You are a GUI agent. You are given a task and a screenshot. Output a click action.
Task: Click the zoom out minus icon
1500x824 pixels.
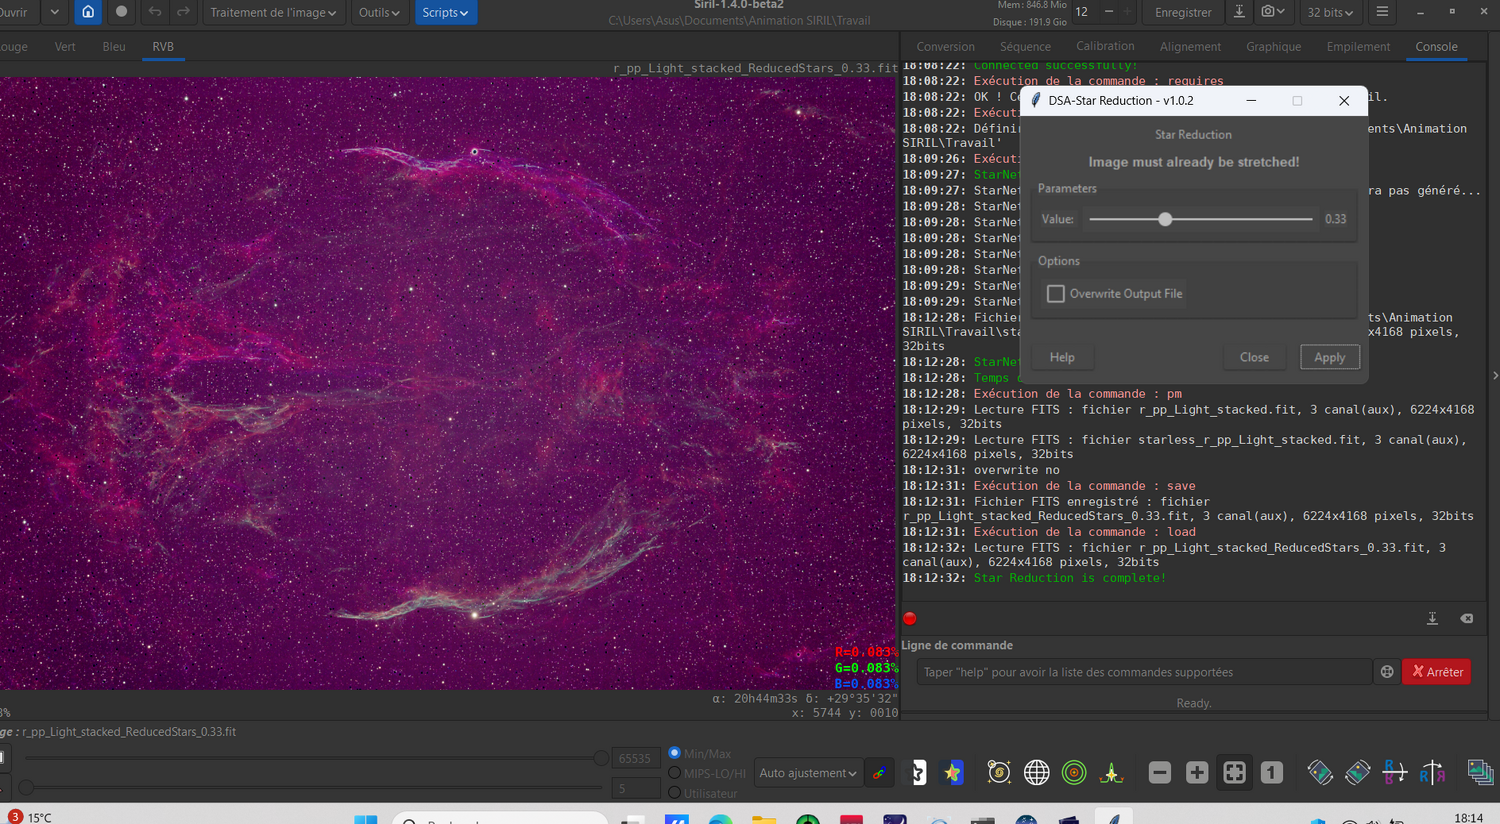[x=1159, y=772]
